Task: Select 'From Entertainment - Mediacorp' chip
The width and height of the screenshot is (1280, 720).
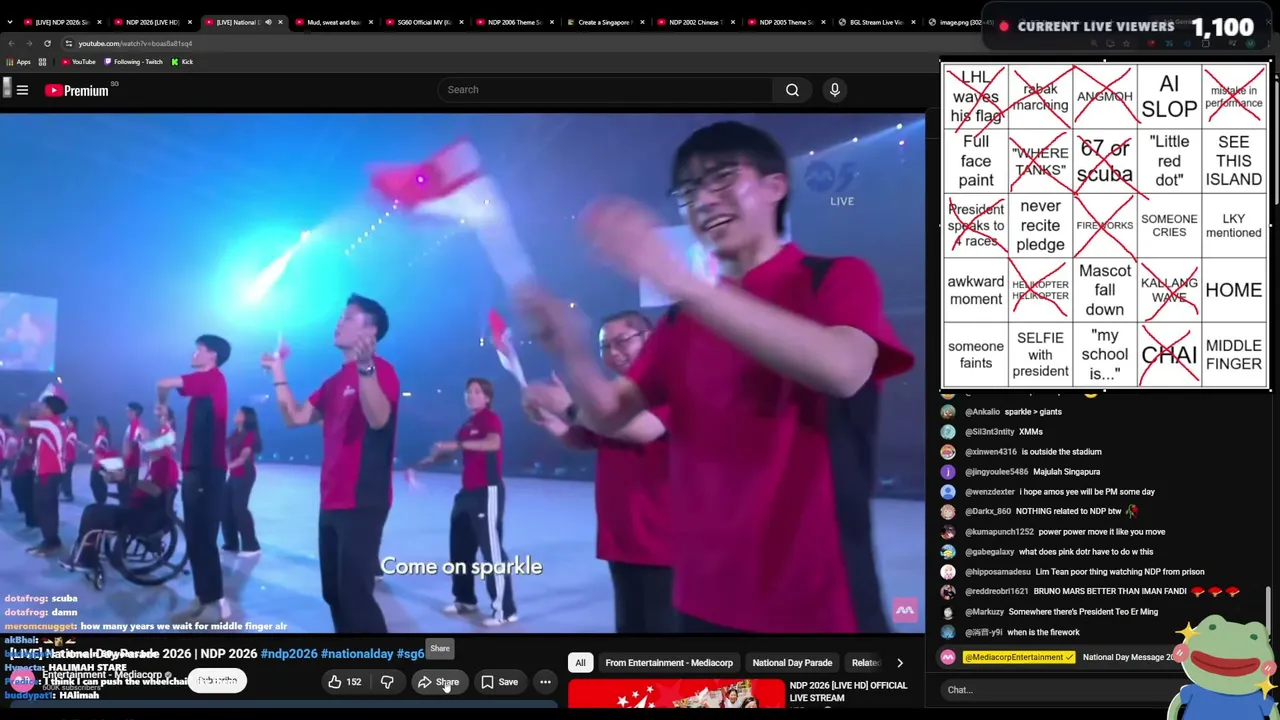Action: (669, 663)
